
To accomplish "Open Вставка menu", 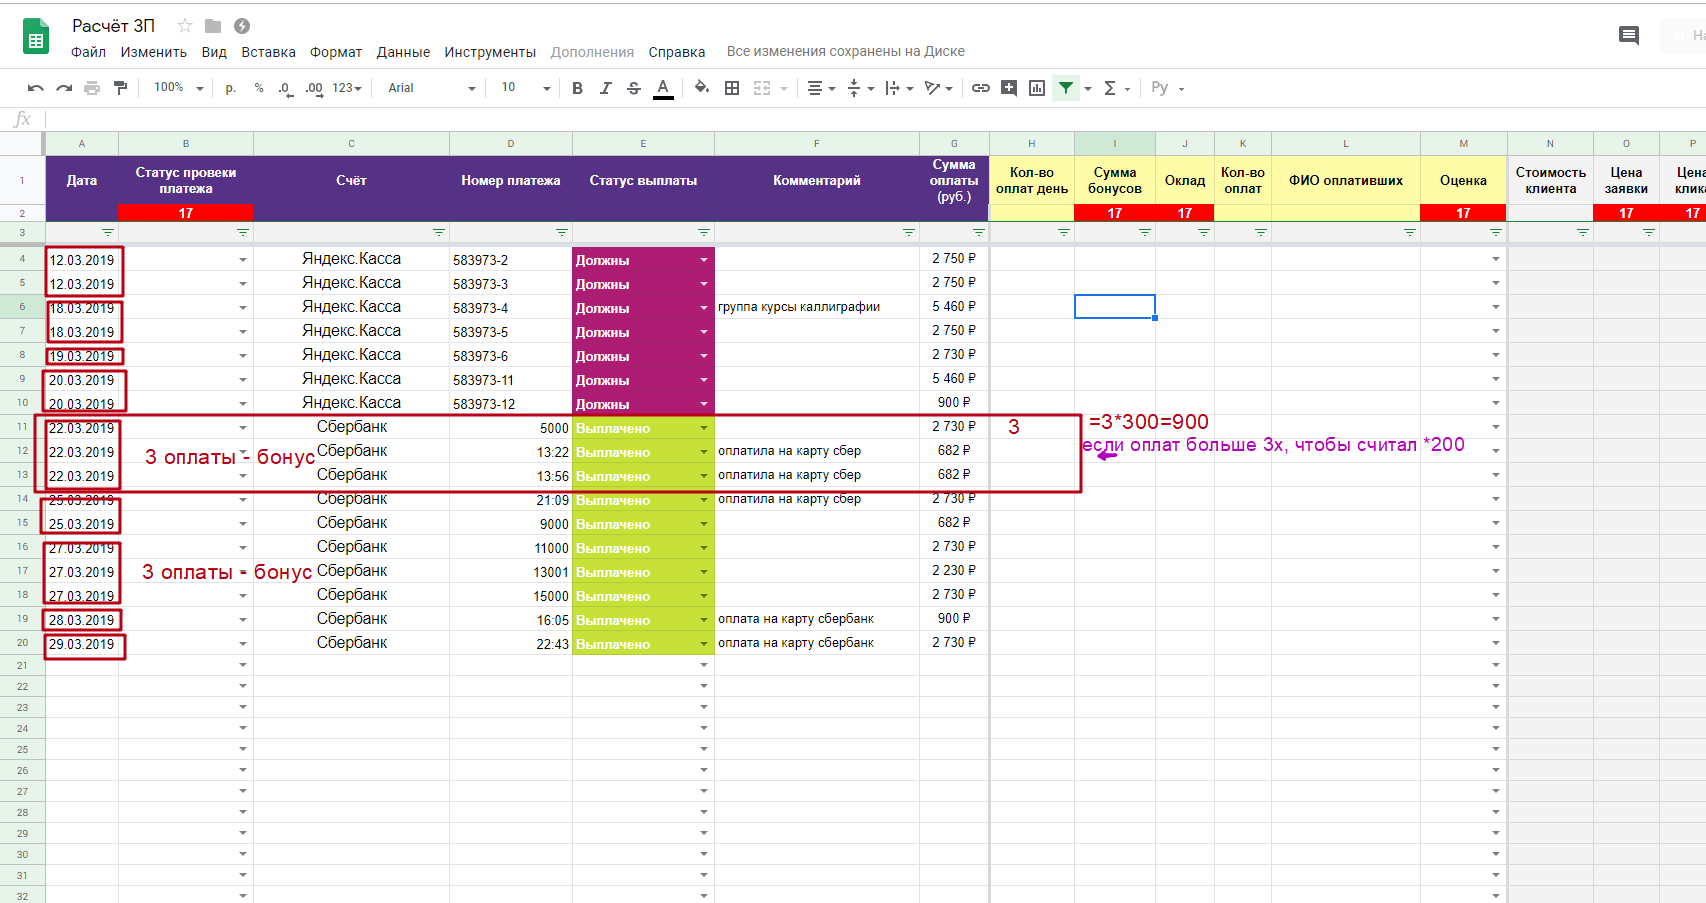I will point(268,52).
